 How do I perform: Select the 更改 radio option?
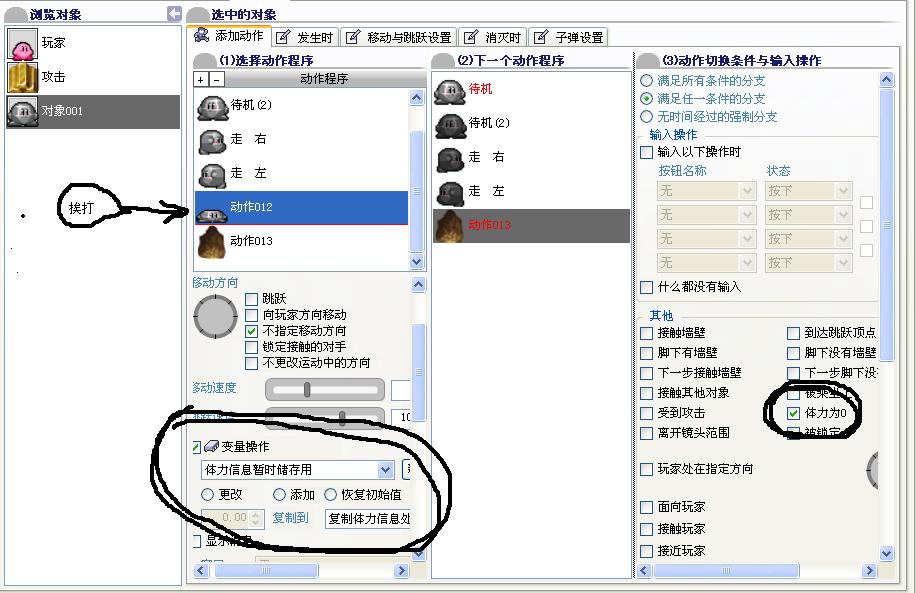[207, 495]
